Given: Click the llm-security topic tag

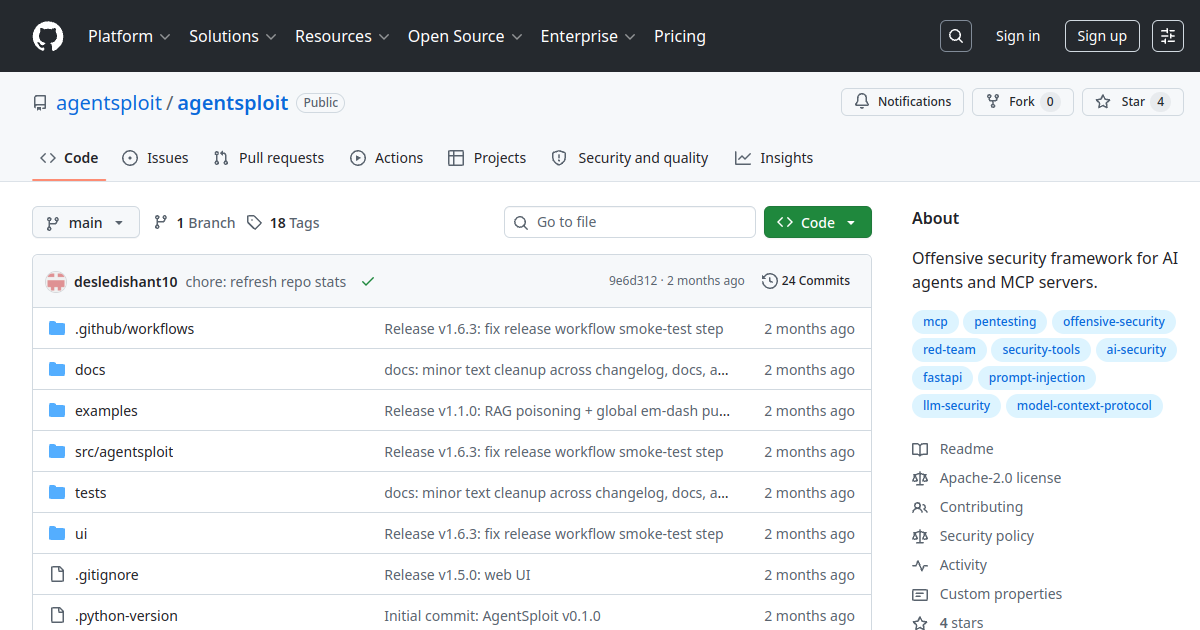Looking at the screenshot, I should pos(955,406).
